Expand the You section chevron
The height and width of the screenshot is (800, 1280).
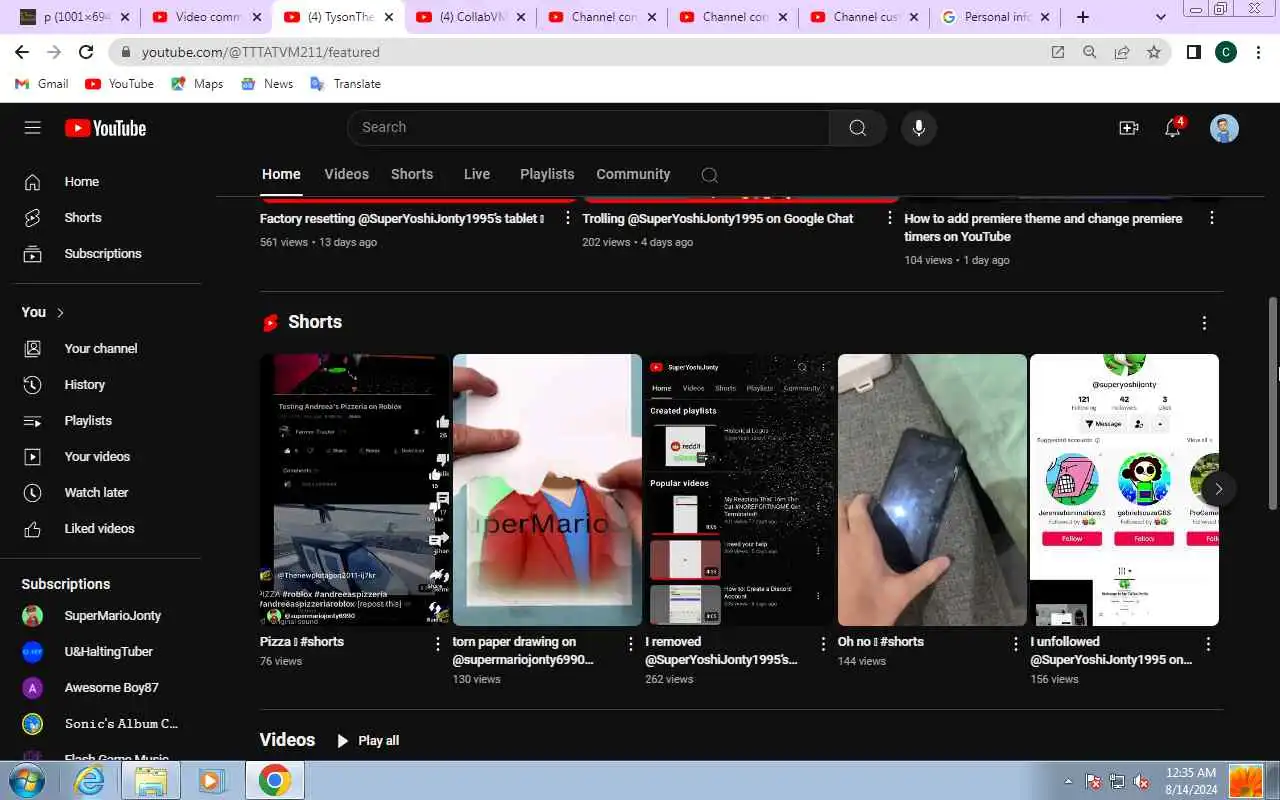(60, 313)
